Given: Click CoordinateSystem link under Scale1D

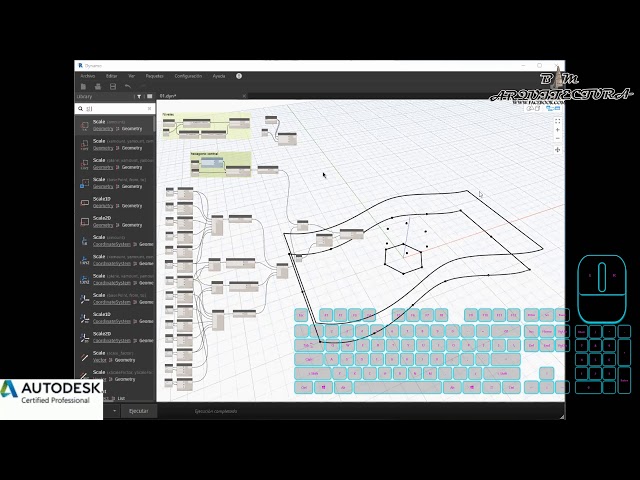Looking at the screenshot, I should tap(111, 321).
